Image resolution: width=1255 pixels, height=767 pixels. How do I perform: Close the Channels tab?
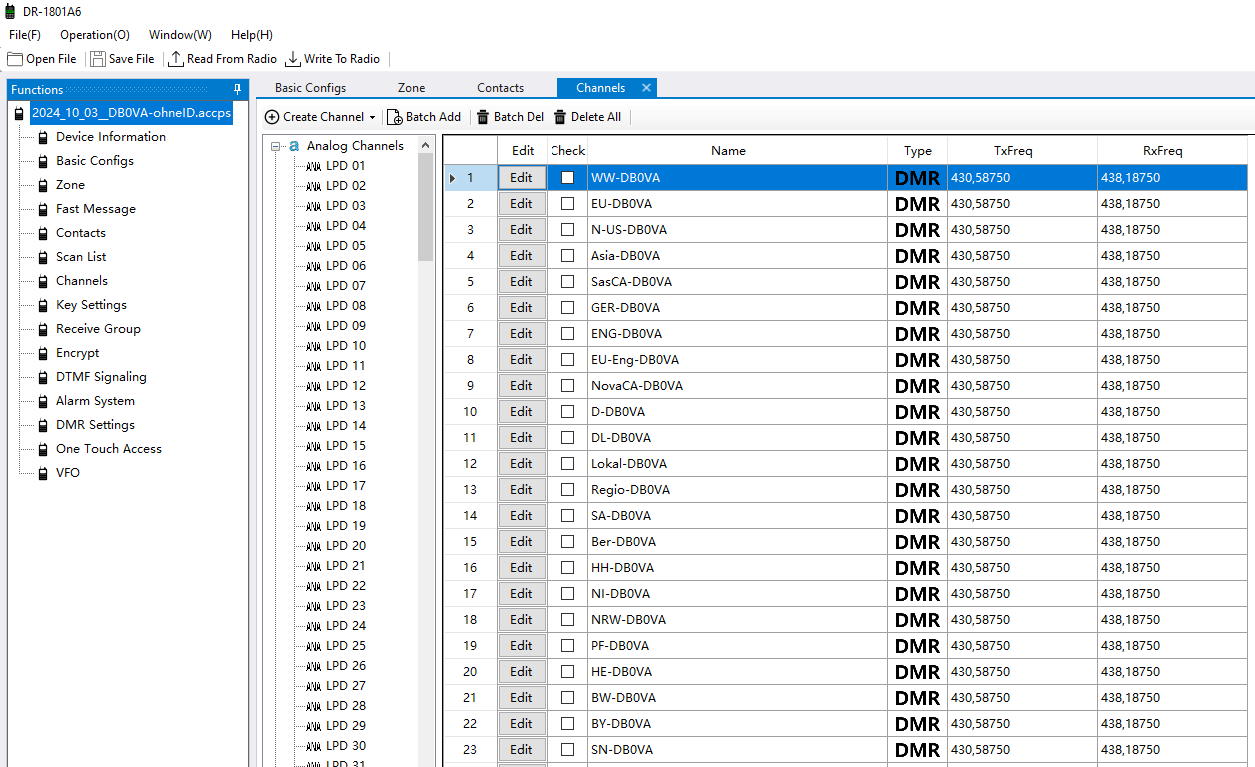646,88
